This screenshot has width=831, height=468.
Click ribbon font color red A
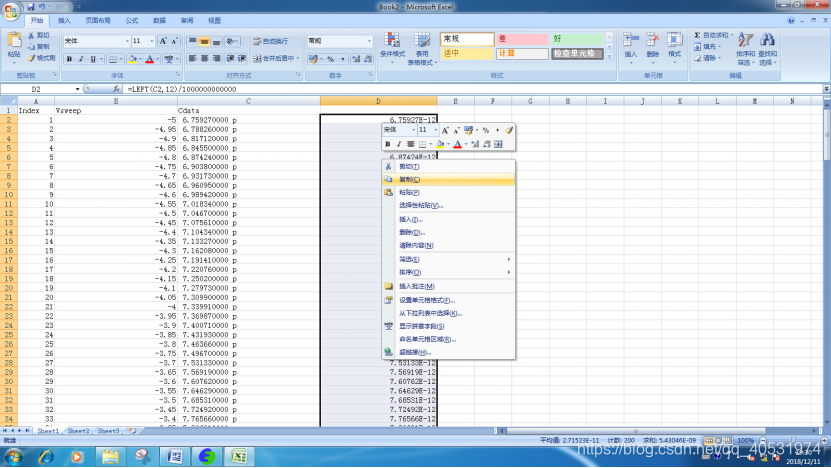tap(149, 59)
